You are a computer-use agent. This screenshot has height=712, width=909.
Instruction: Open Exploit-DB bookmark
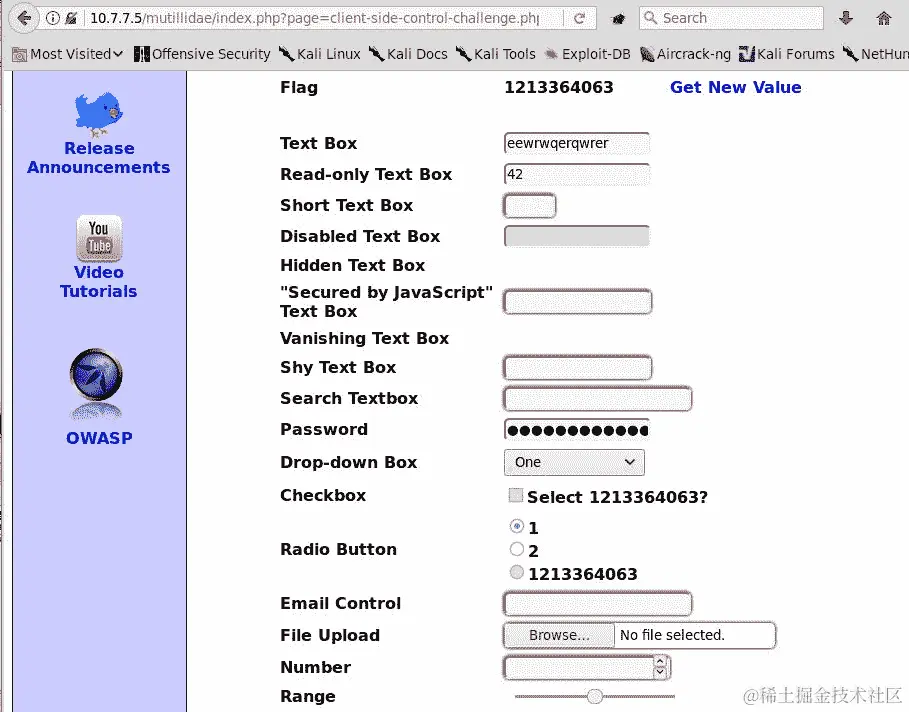click(x=587, y=54)
